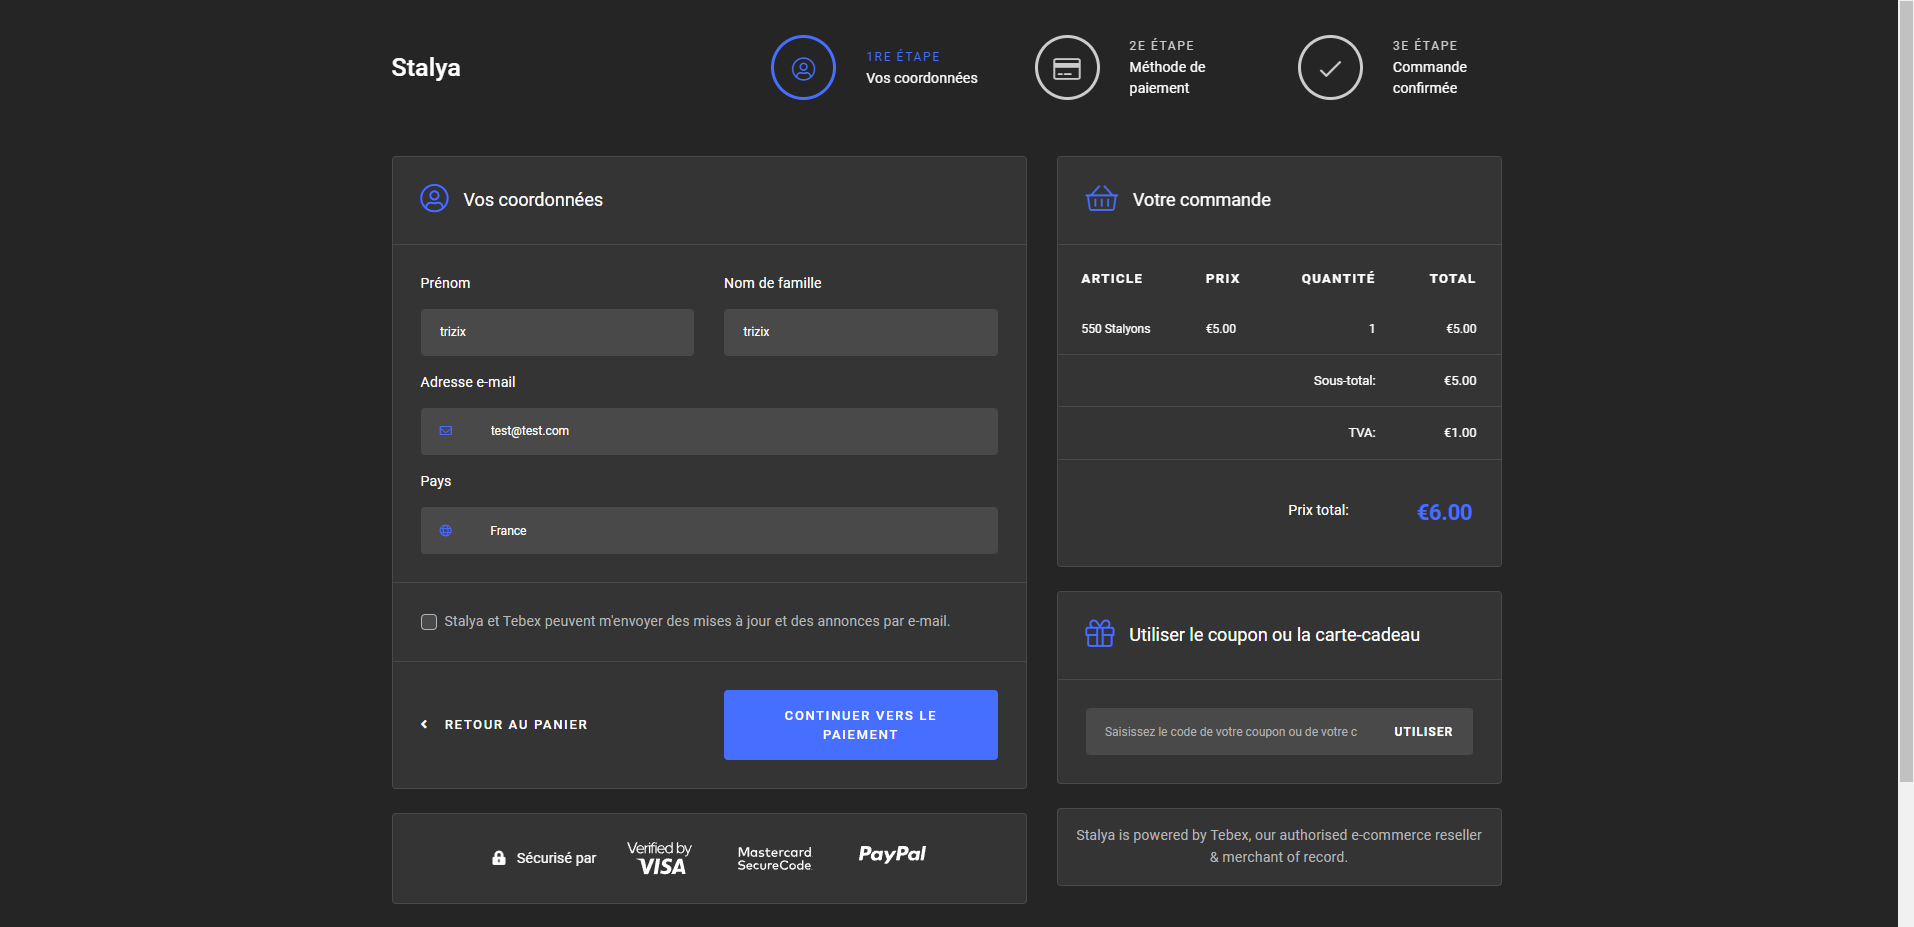Image resolution: width=1914 pixels, height=927 pixels.
Task: Click the gift icon beside coupon heading
Action: click(1100, 634)
